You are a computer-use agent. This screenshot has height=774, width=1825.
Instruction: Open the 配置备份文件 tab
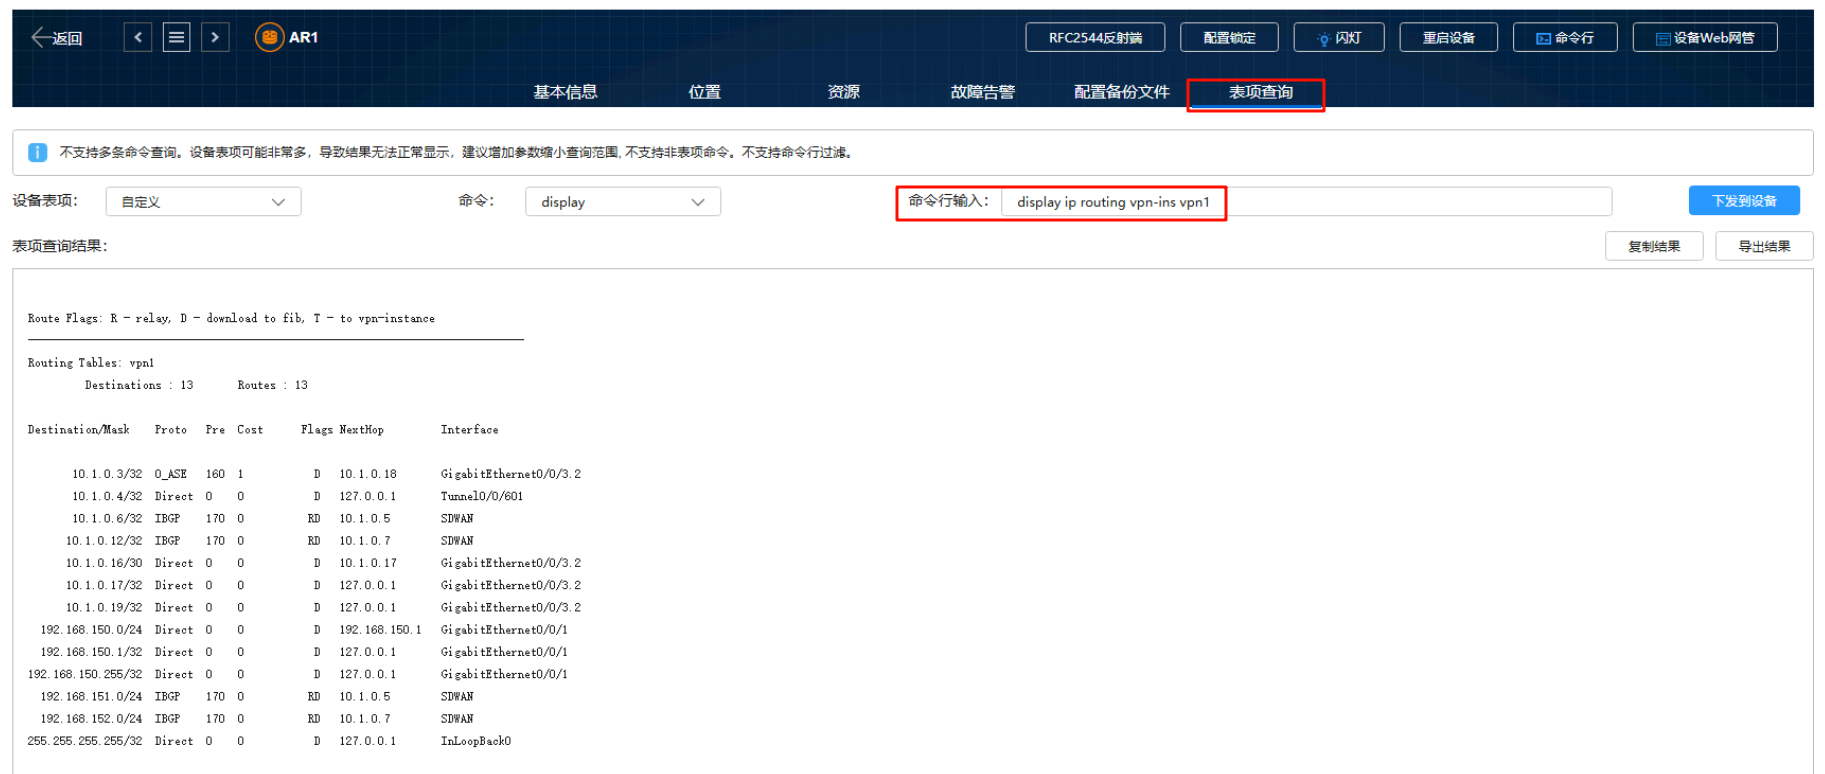coord(1121,92)
